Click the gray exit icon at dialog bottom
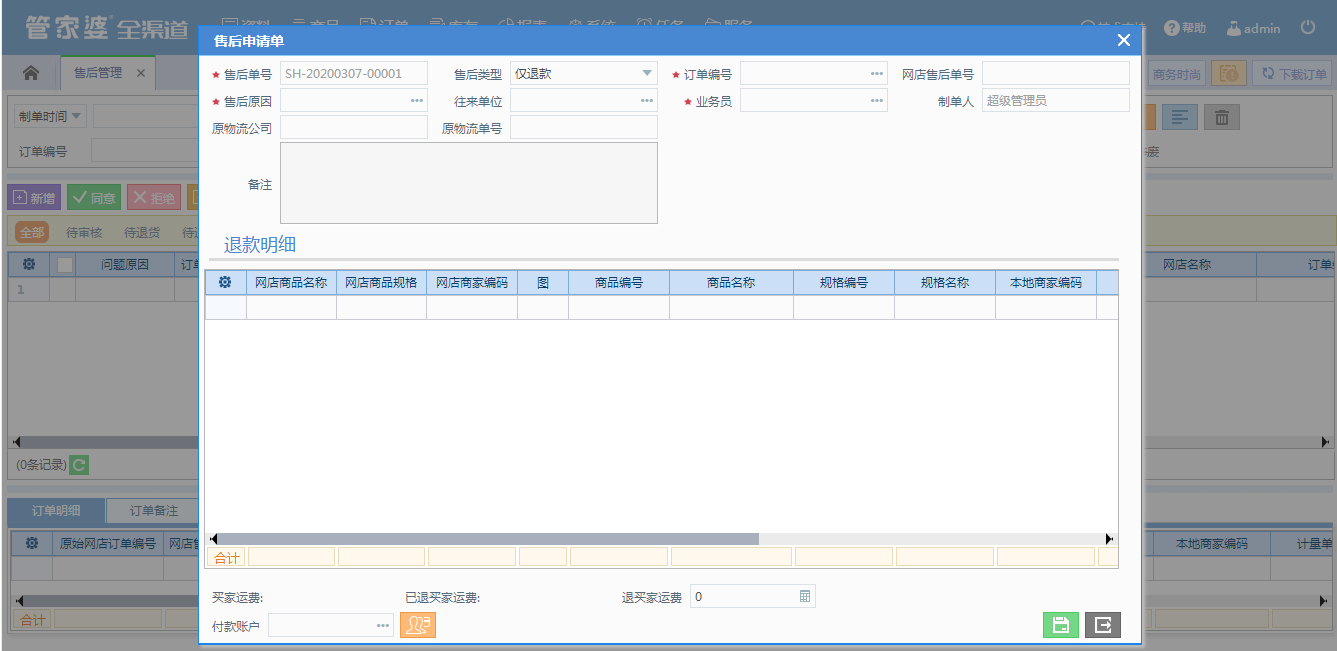 pos(1103,625)
